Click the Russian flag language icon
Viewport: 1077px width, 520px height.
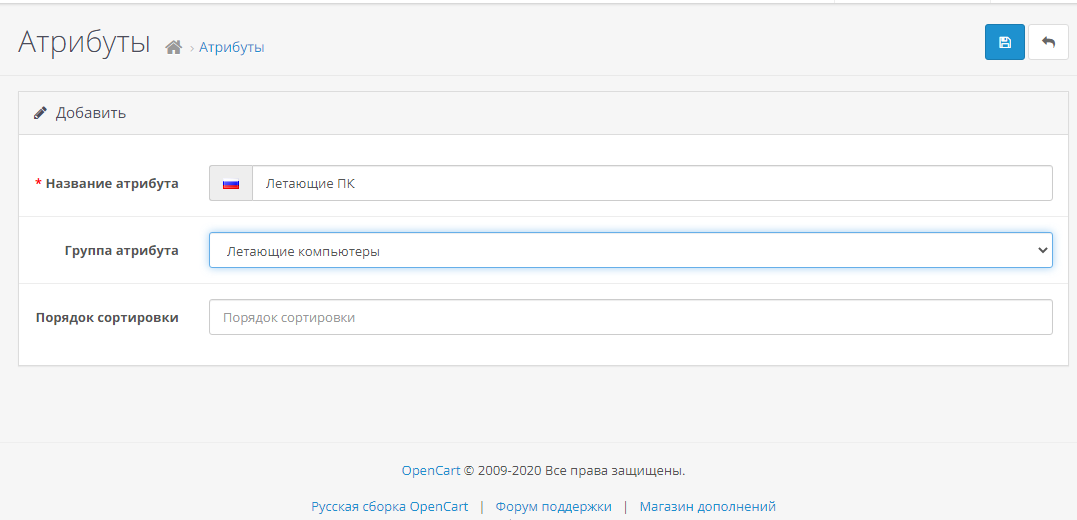pos(231,184)
